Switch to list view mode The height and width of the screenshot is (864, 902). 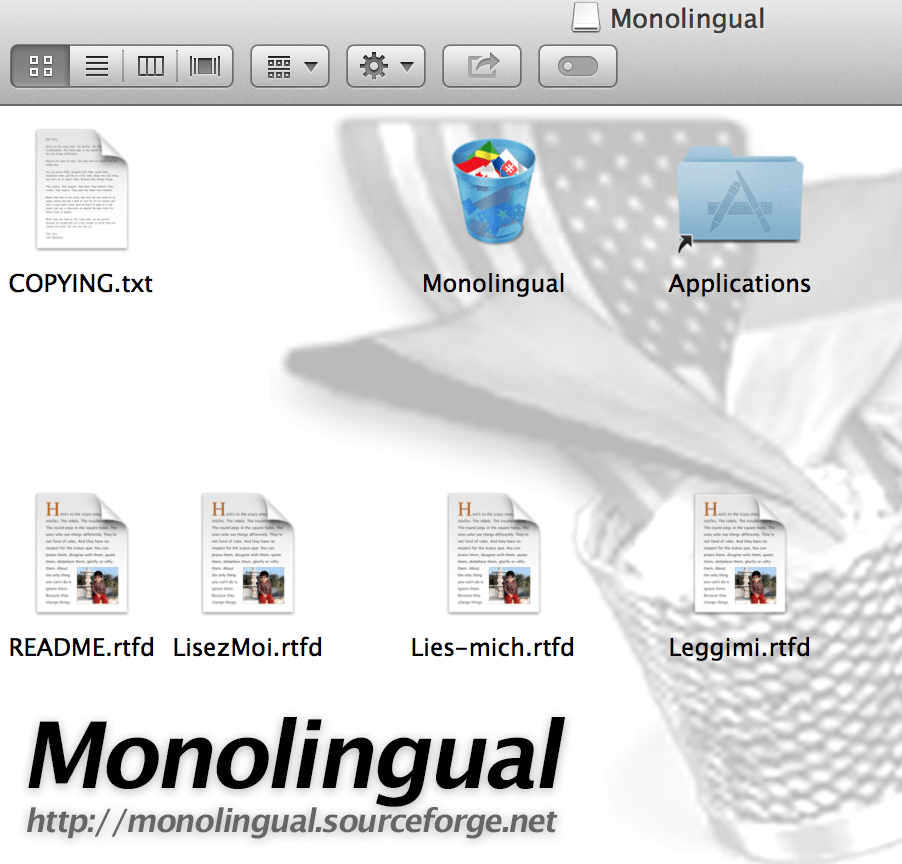click(97, 67)
